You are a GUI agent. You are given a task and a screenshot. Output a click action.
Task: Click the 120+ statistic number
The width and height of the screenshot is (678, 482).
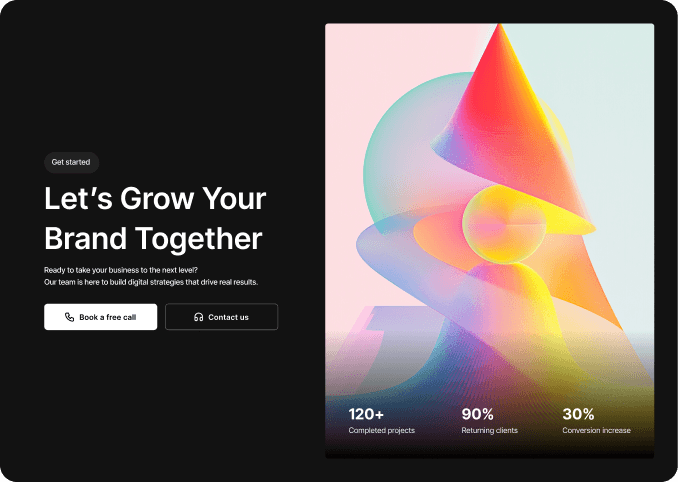366,414
